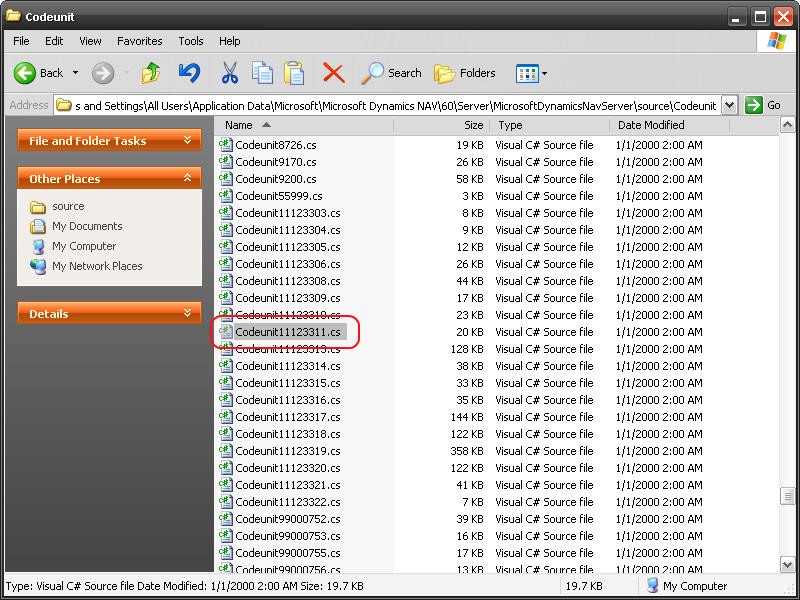The width and height of the screenshot is (800, 600).
Task: Open the Search pane
Action: 391,73
